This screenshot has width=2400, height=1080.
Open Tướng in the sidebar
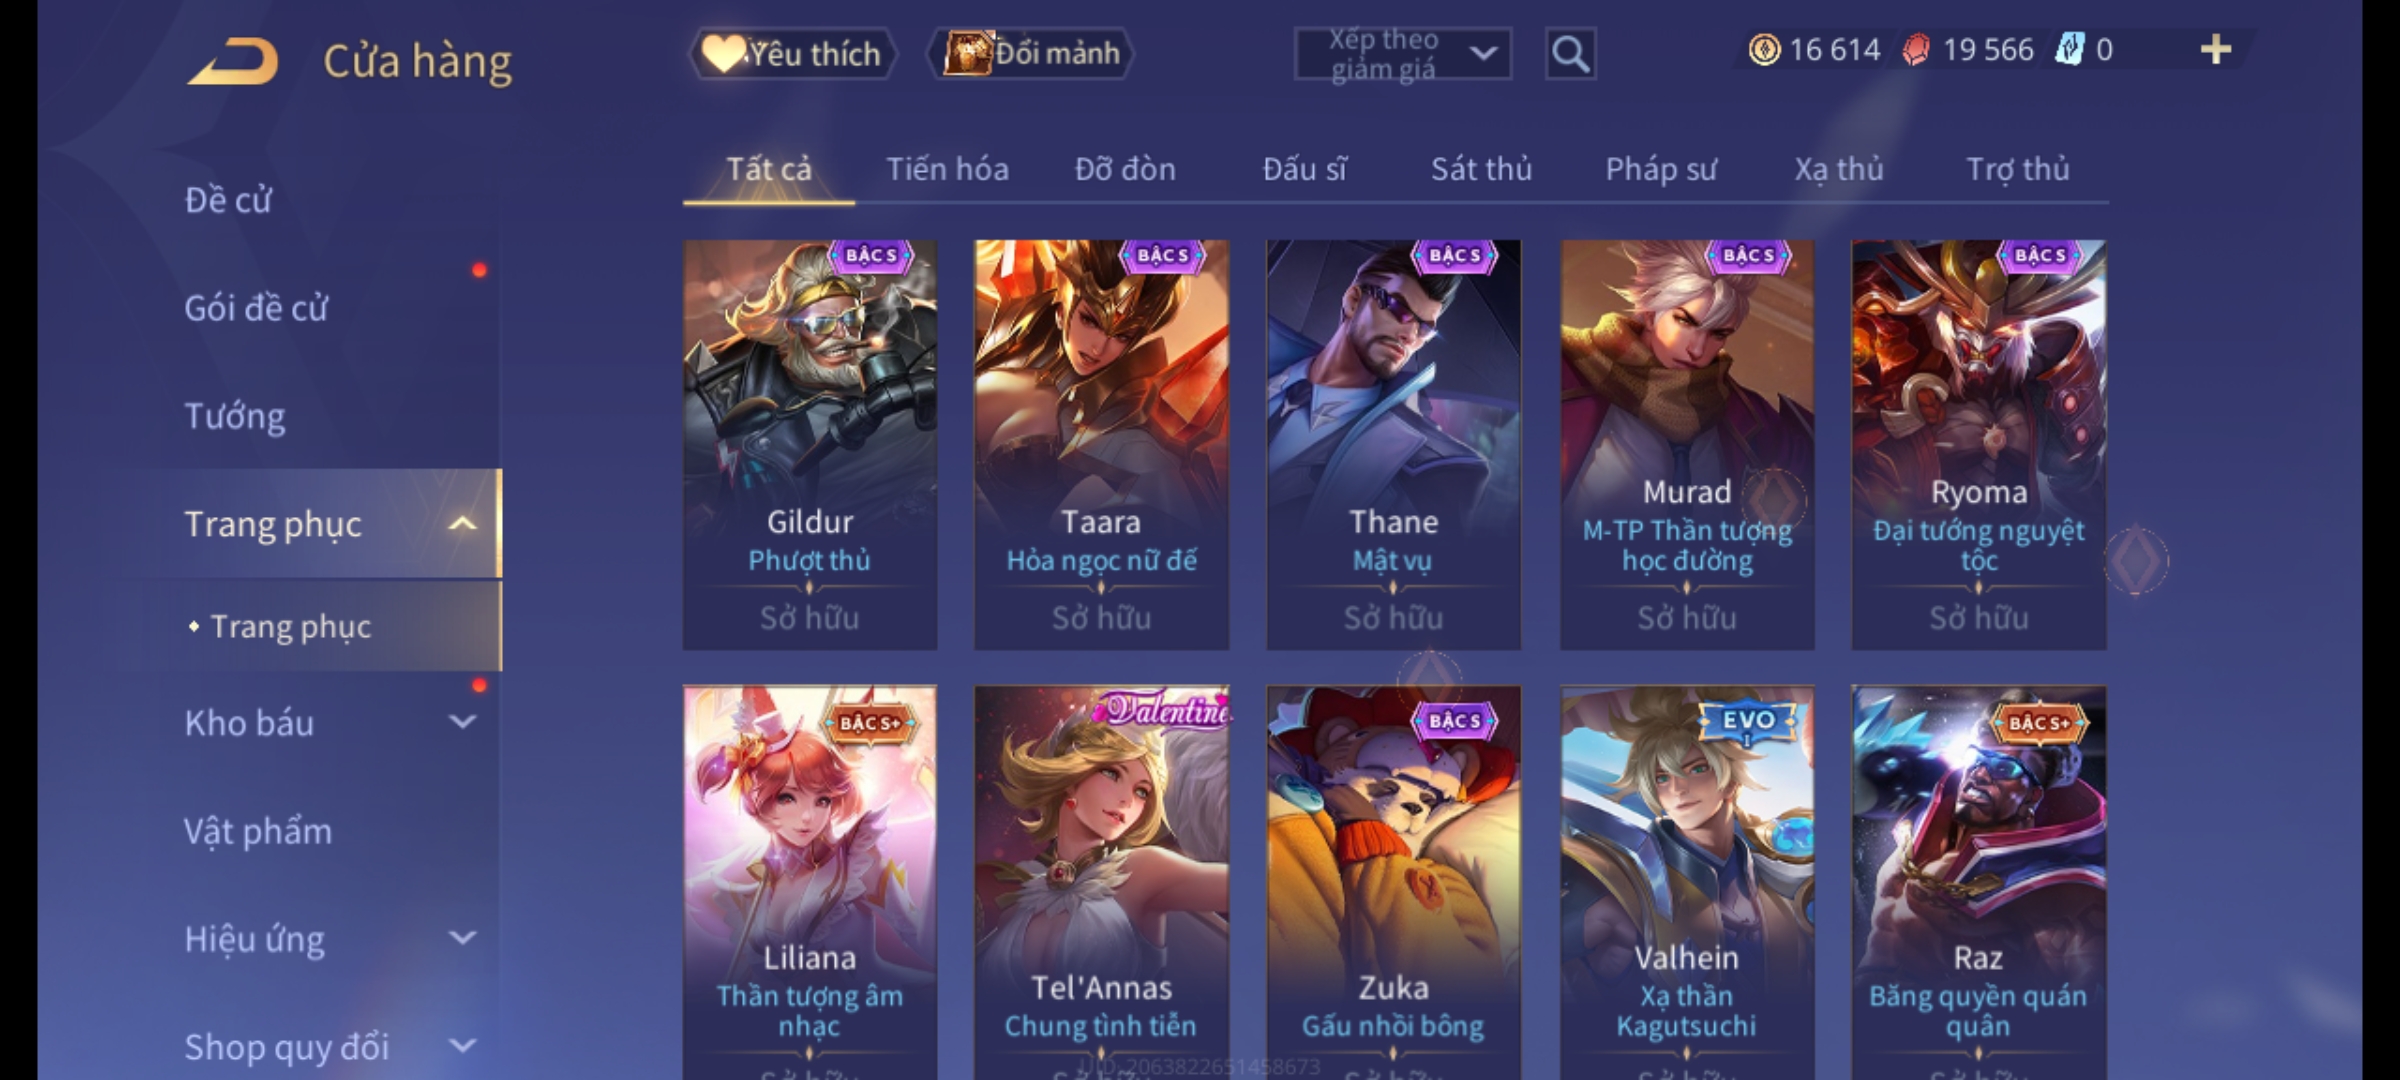pyautogui.click(x=235, y=416)
